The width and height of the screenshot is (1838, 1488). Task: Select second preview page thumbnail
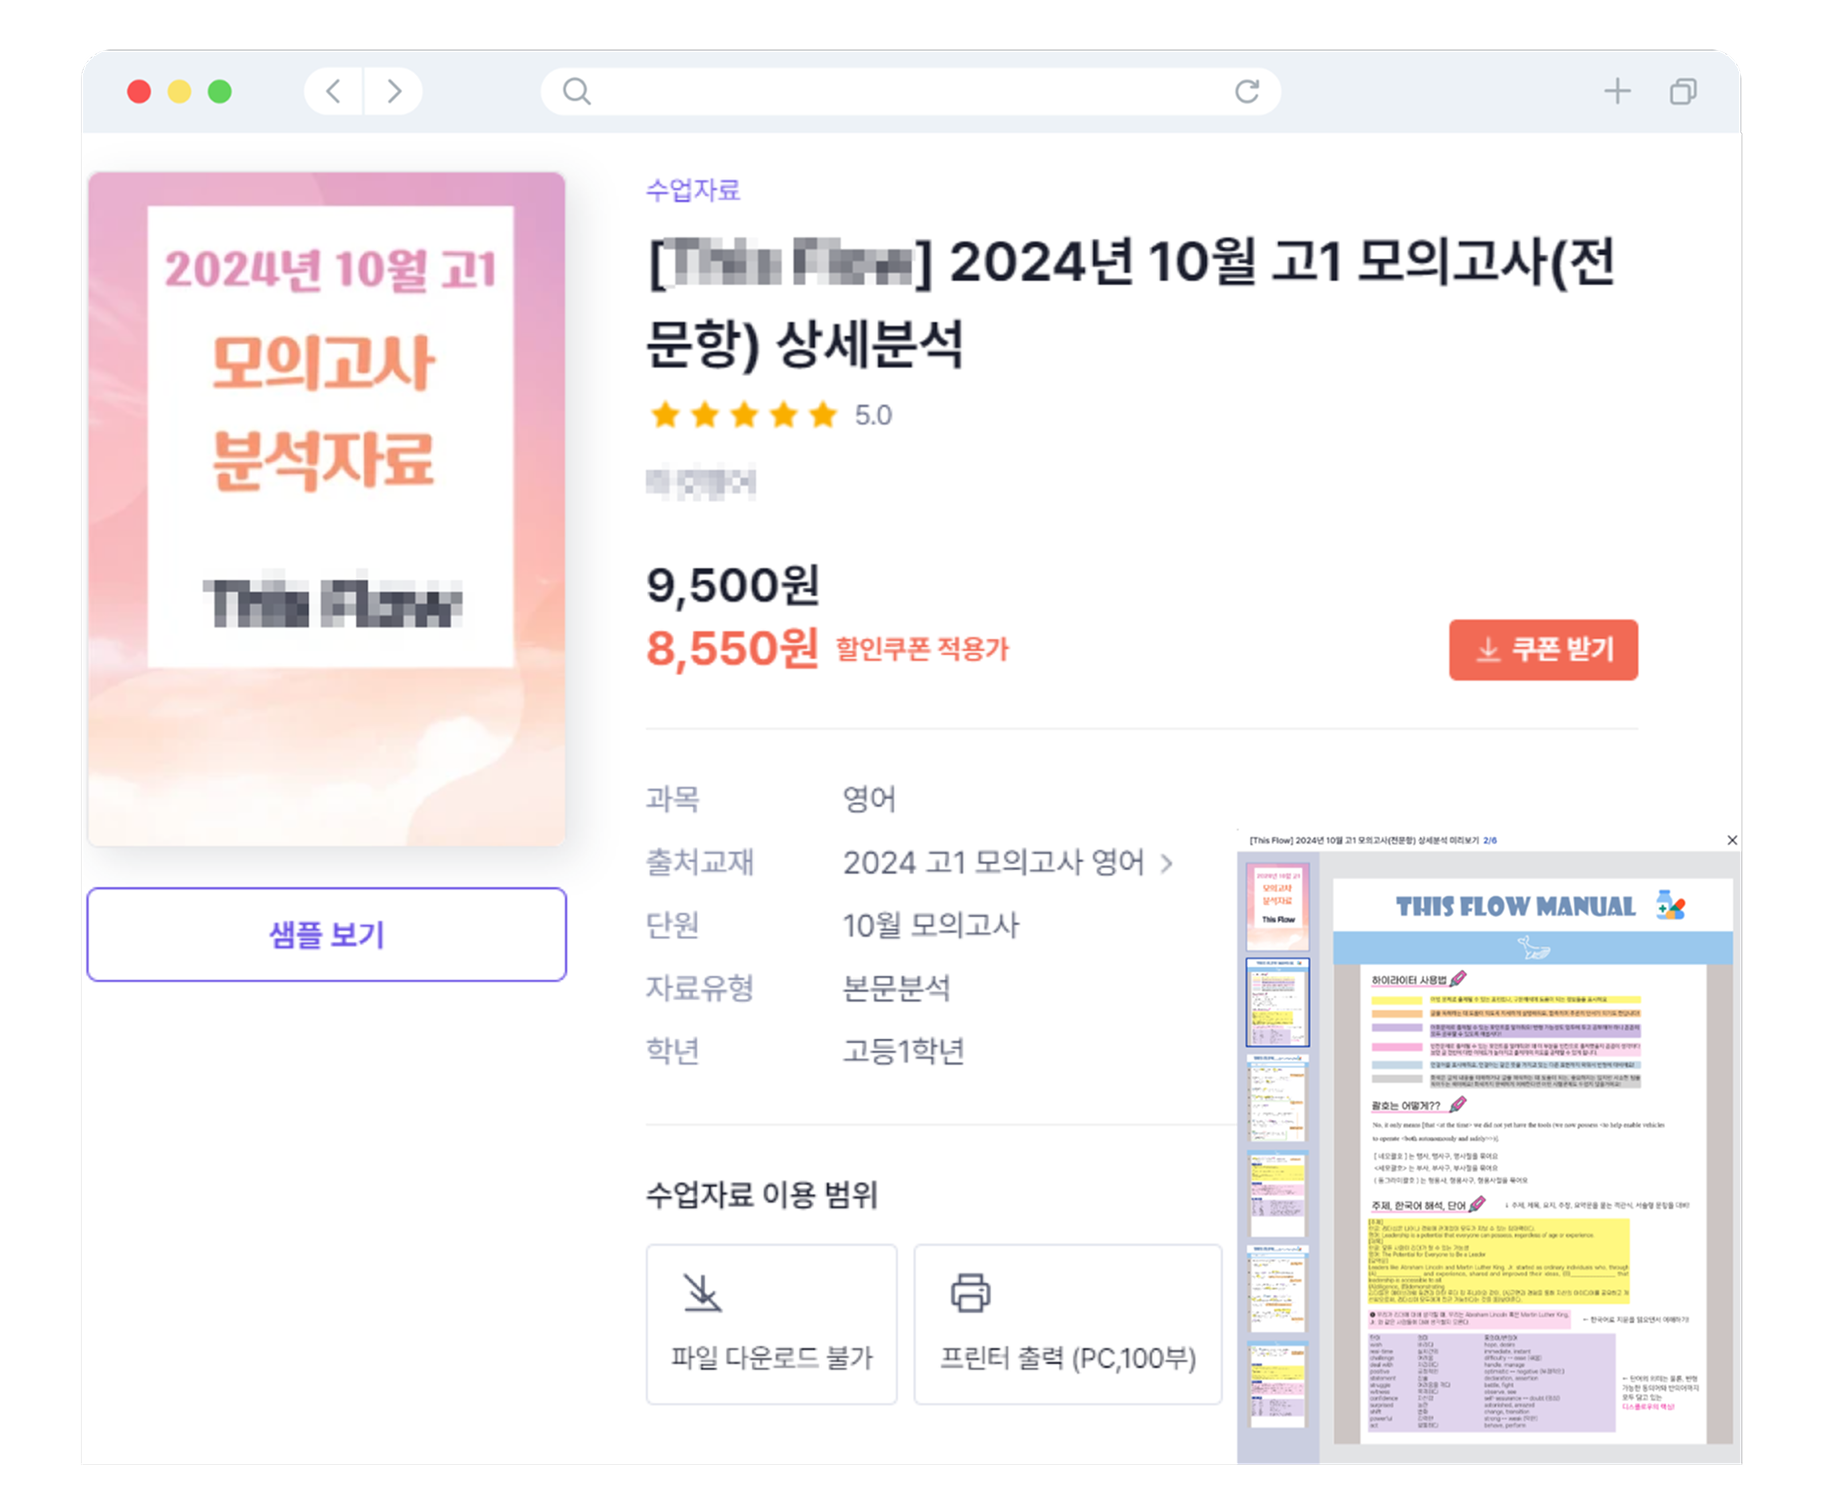click(x=1277, y=1002)
